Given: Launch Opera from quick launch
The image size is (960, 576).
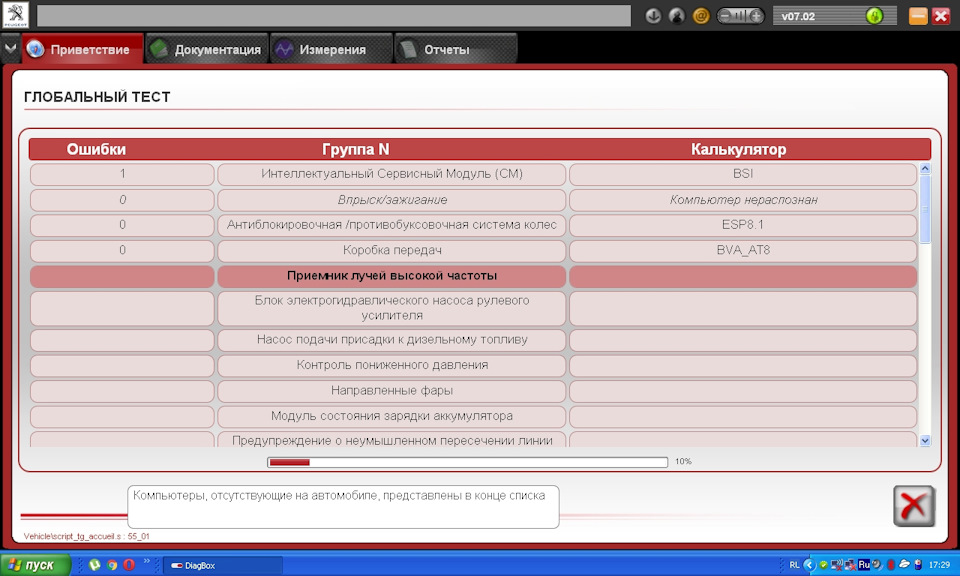Looking at the screenshot, I should [x=129, y=565].
